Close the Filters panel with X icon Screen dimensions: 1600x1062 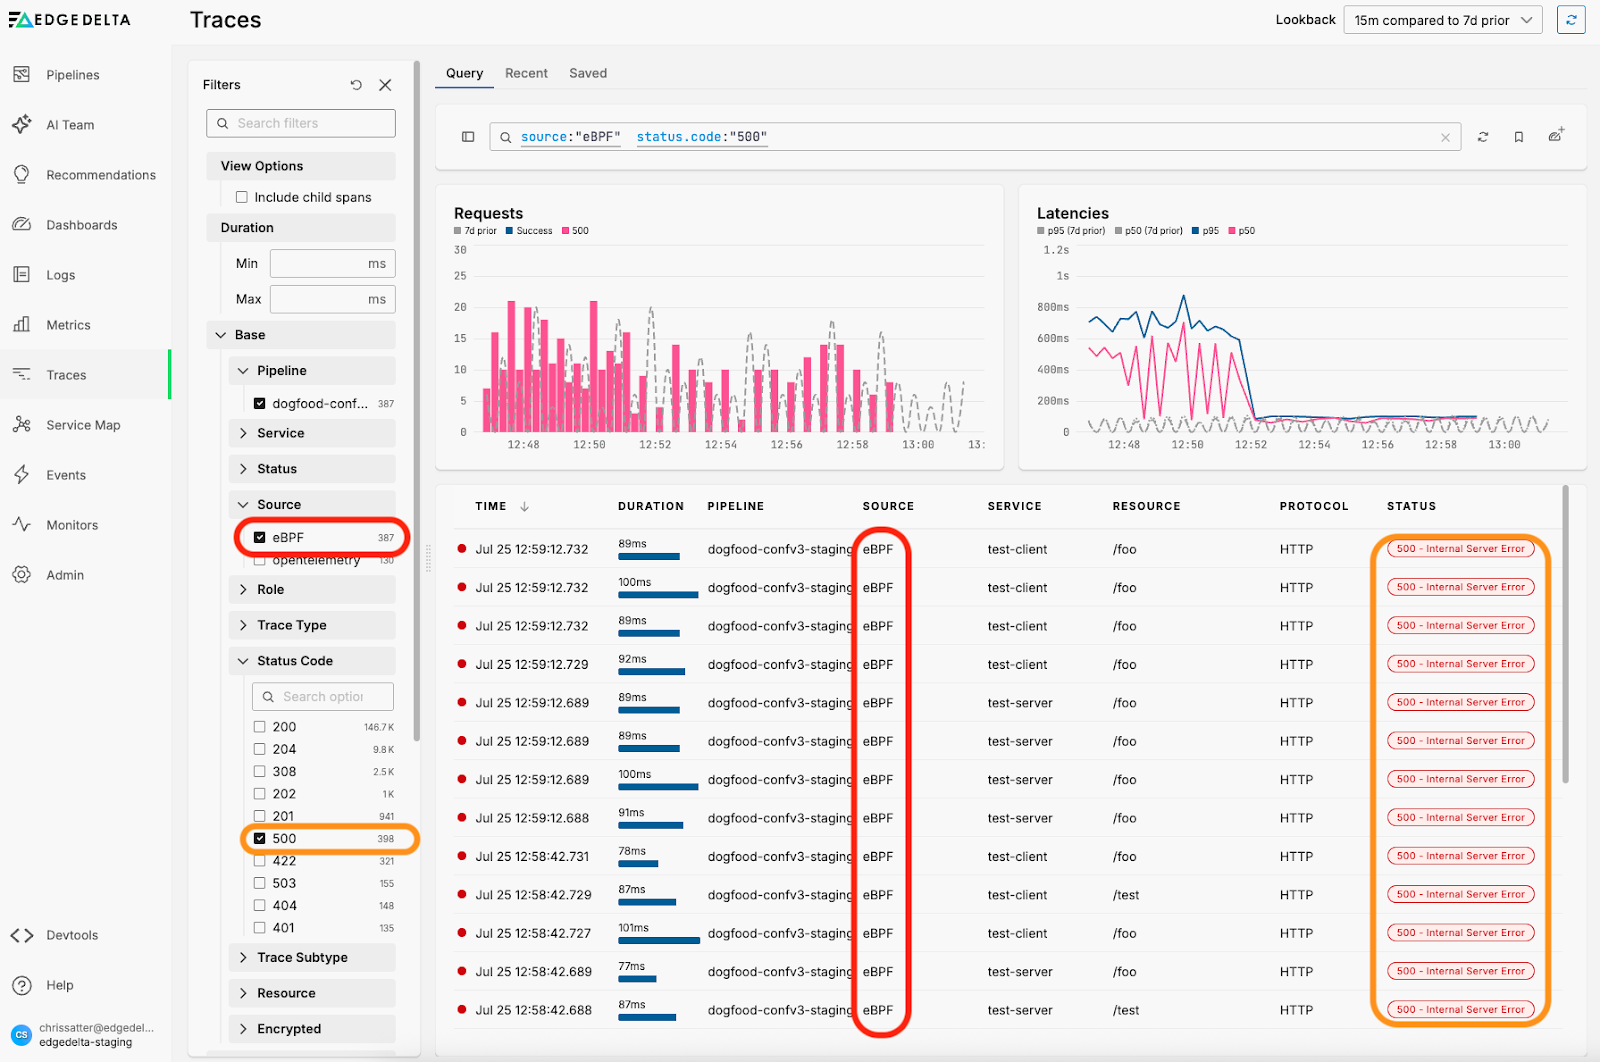point(385,85)
